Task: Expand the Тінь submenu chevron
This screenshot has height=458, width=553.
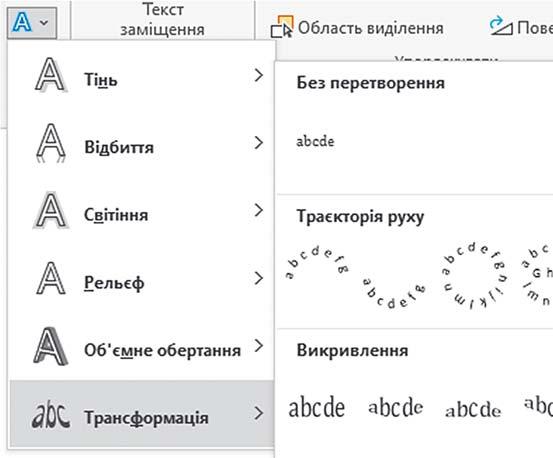Action: [259, 75]
